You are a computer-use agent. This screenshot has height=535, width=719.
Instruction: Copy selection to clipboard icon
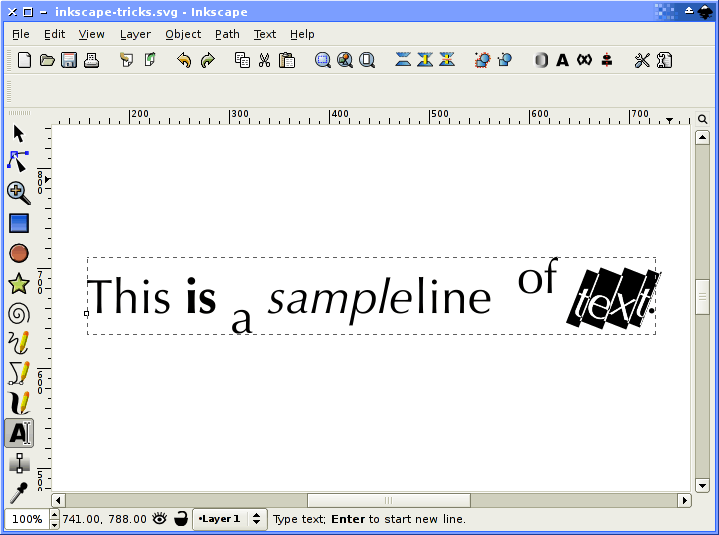coord(242,60)
